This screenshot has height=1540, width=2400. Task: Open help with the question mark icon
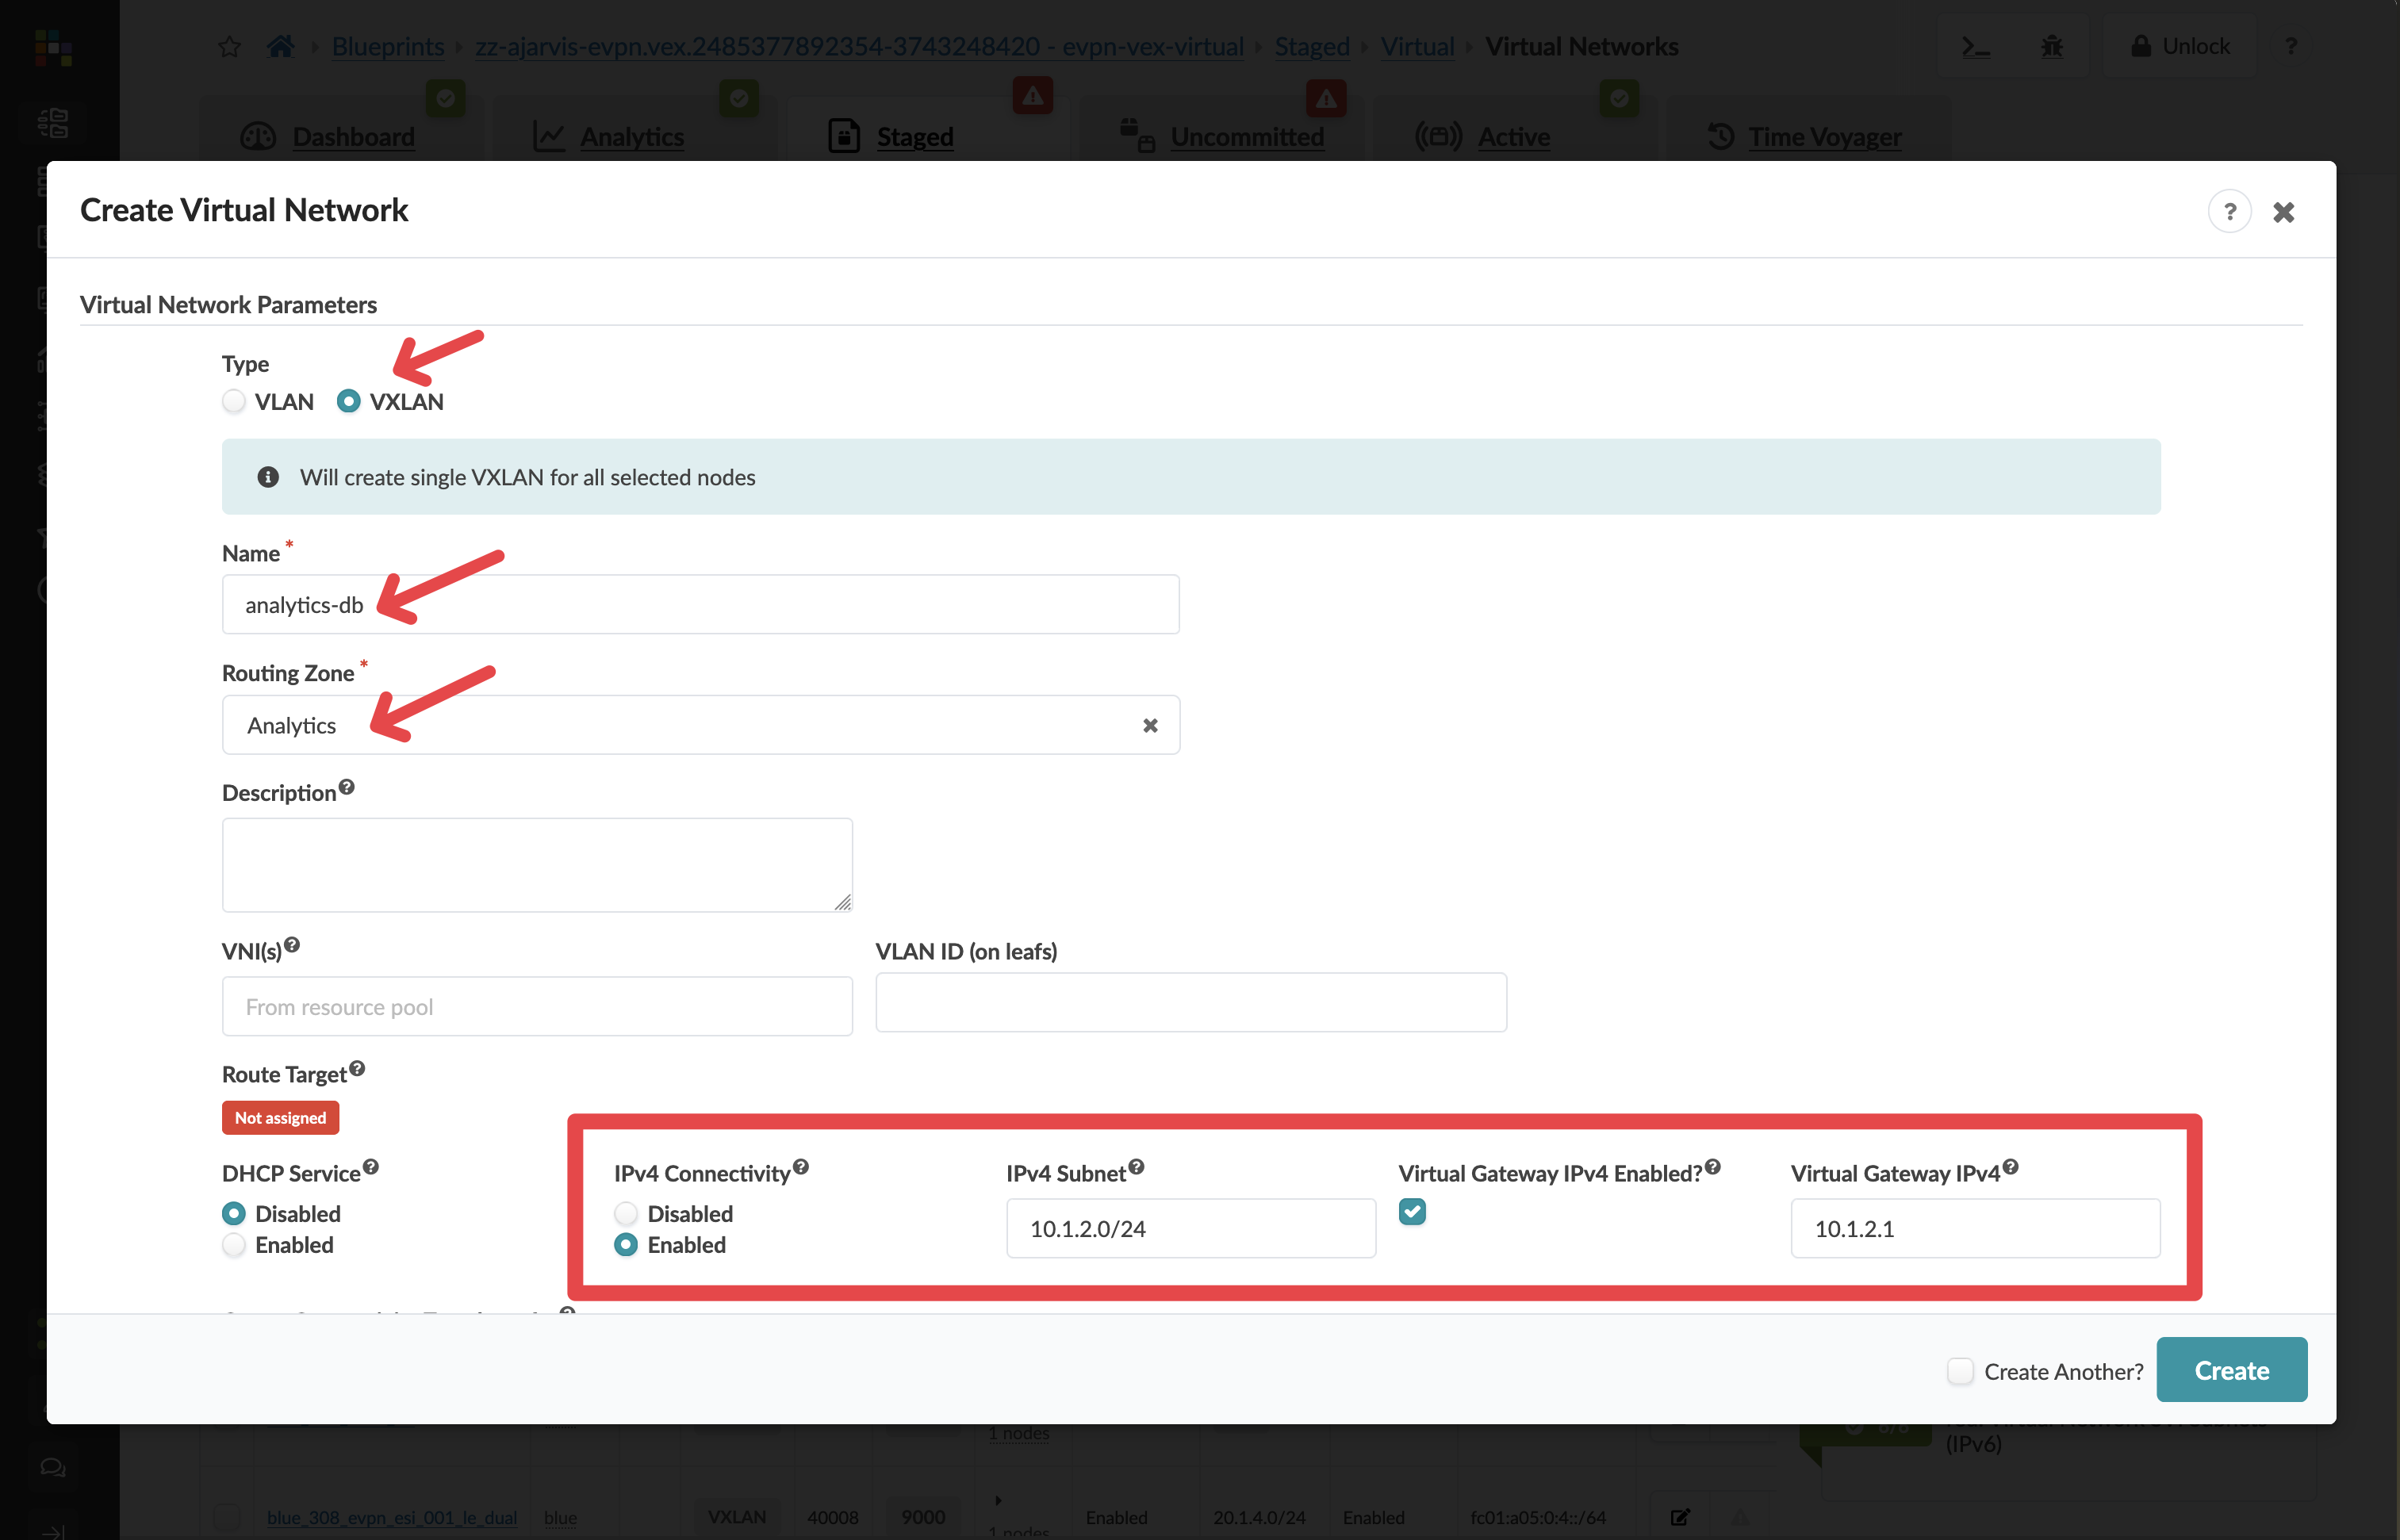(2291, 45)
